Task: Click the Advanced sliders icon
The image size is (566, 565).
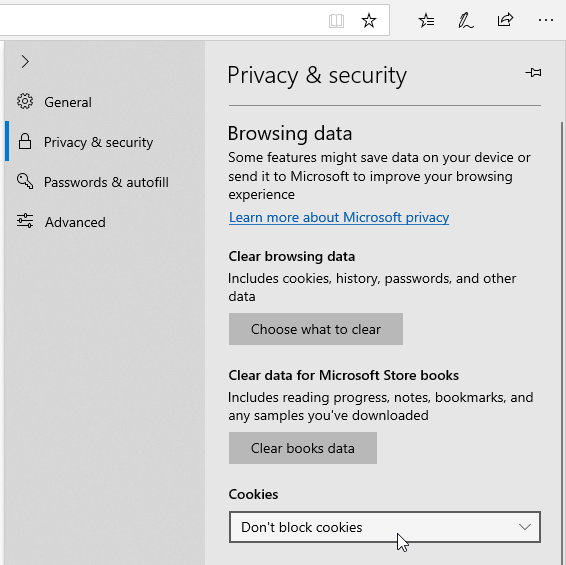Action: pos(25,221)
